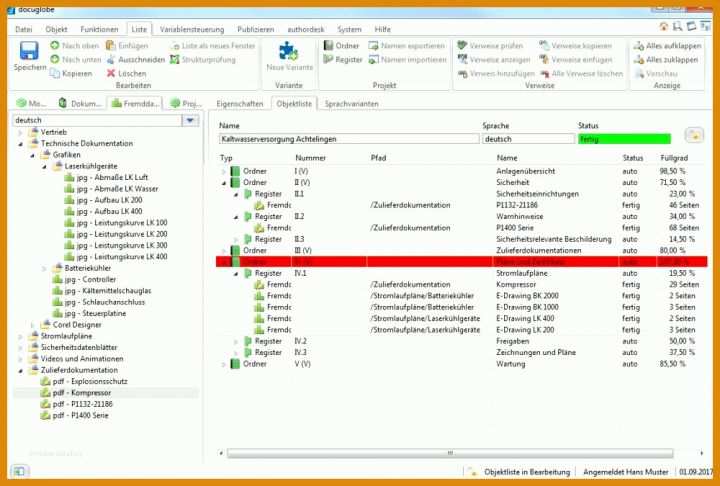Image resolution: width=720 pixels, height=486 pixels.
Task: Switch to the Eigenschaften tab
Action: [x=240, y=103]
